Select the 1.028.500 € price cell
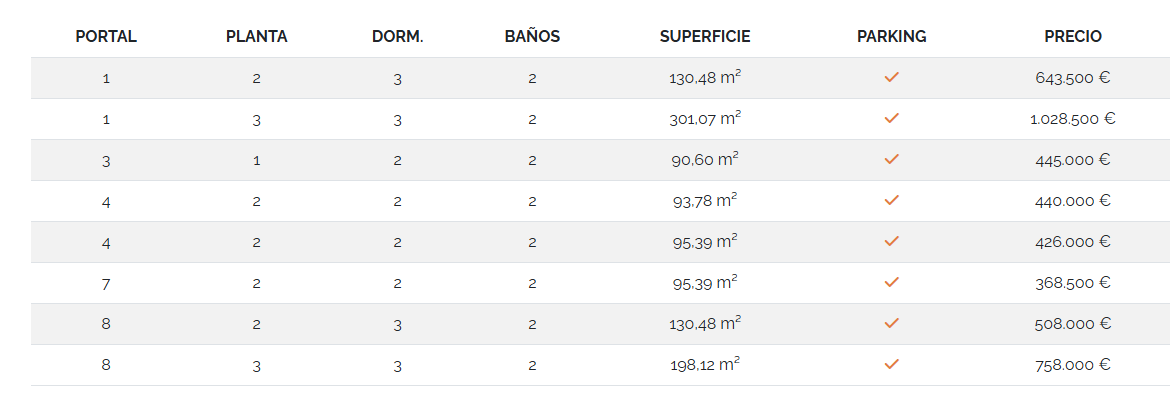Viewport: 1170px width, 398px height. [1073, 119]
